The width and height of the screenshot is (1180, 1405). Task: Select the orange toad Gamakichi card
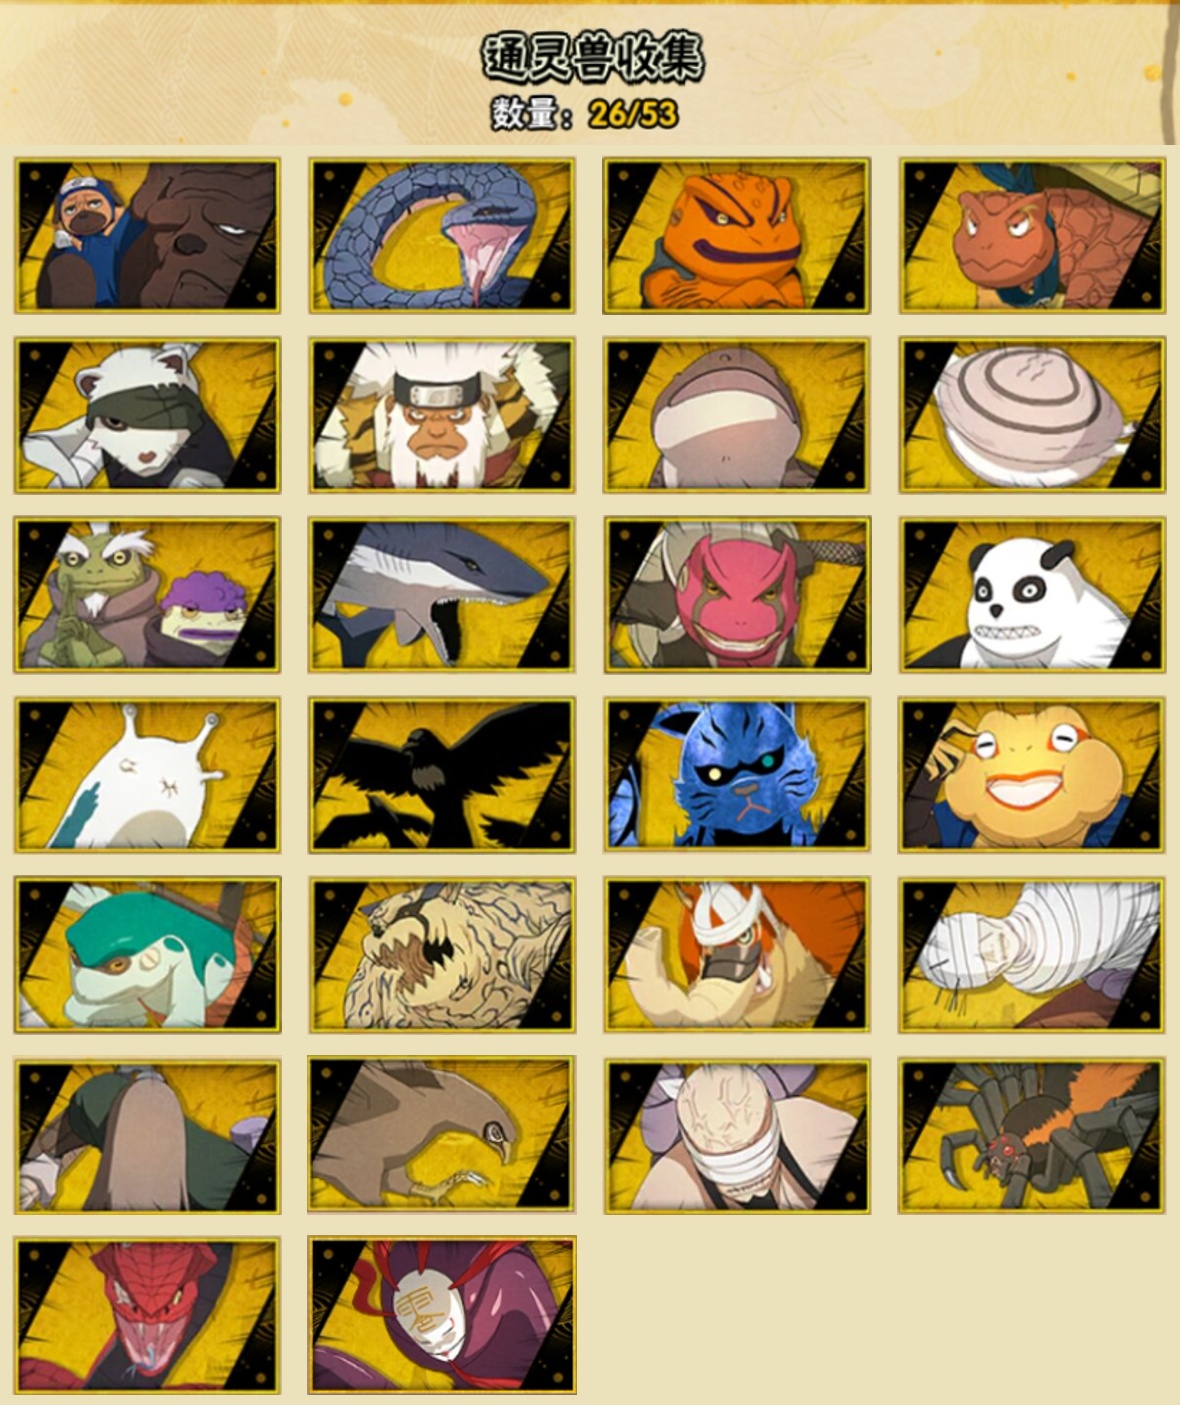point(737,235)
